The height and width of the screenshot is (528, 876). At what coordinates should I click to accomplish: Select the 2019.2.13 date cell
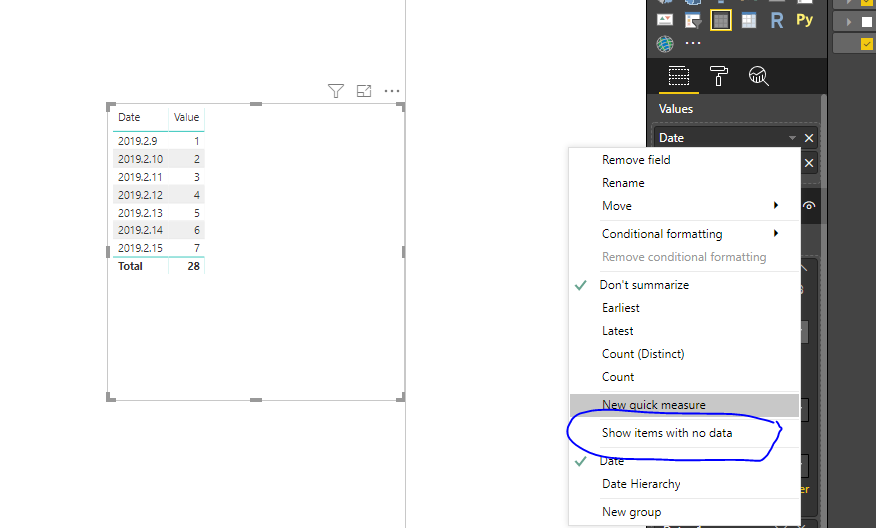140,212
